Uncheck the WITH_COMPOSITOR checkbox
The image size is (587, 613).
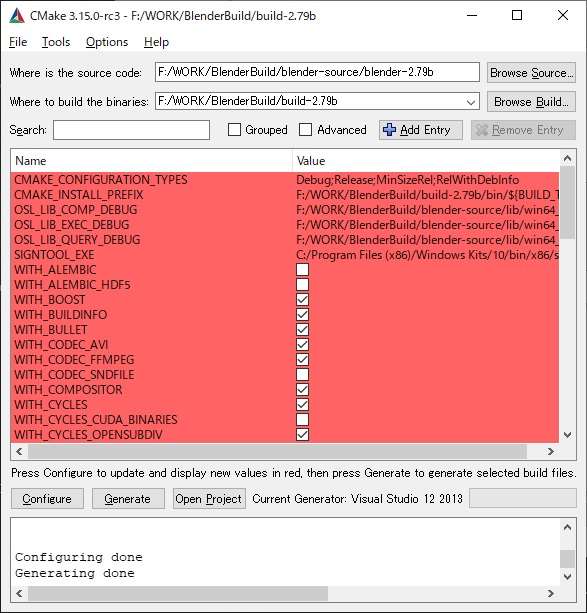point(302,390)
